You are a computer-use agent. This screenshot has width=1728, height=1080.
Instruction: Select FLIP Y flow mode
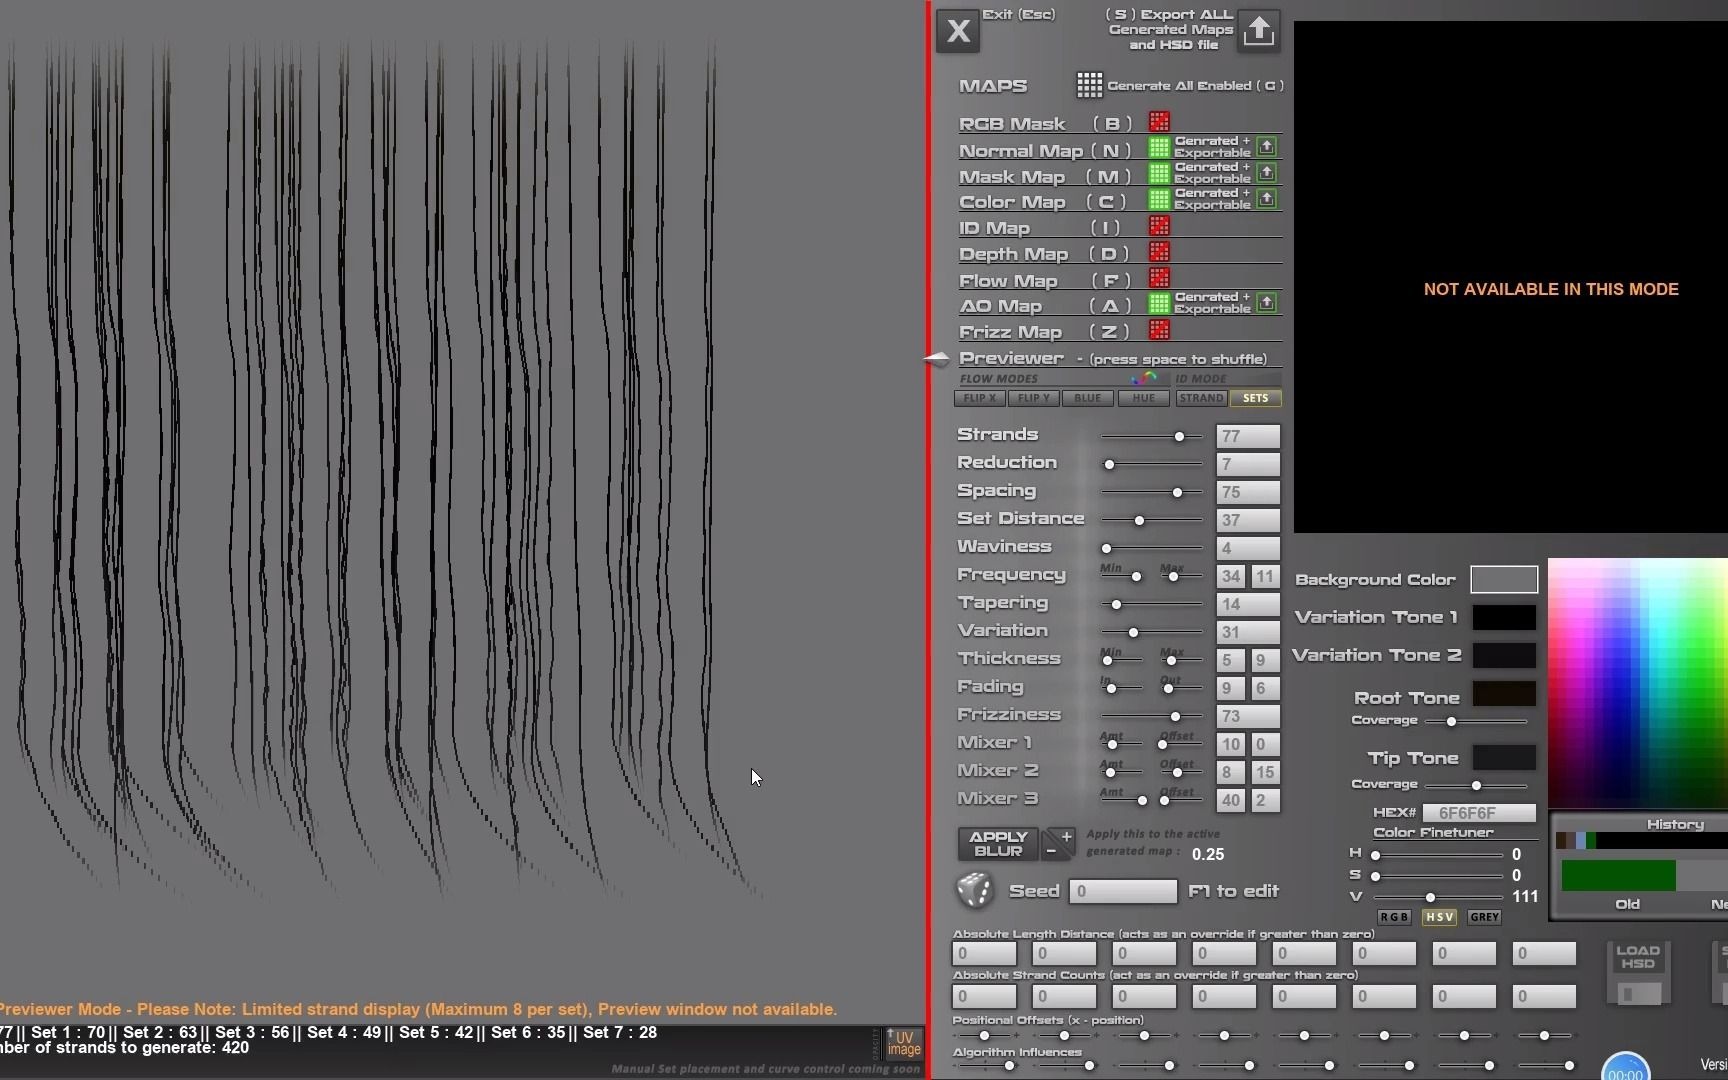[1034, 398]
